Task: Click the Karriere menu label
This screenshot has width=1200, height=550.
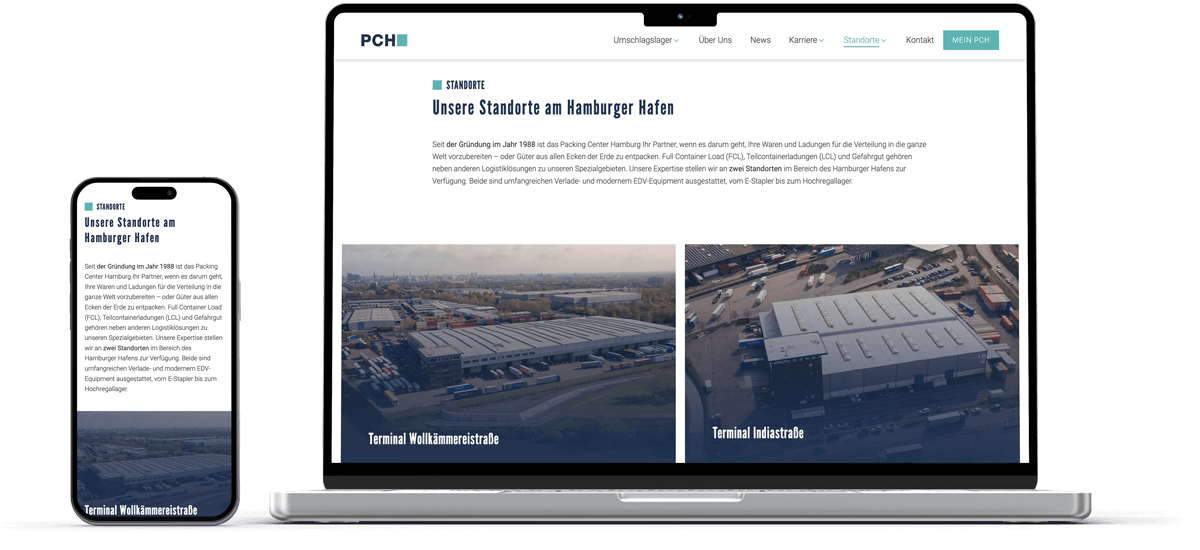Action: tap(803, 40)
